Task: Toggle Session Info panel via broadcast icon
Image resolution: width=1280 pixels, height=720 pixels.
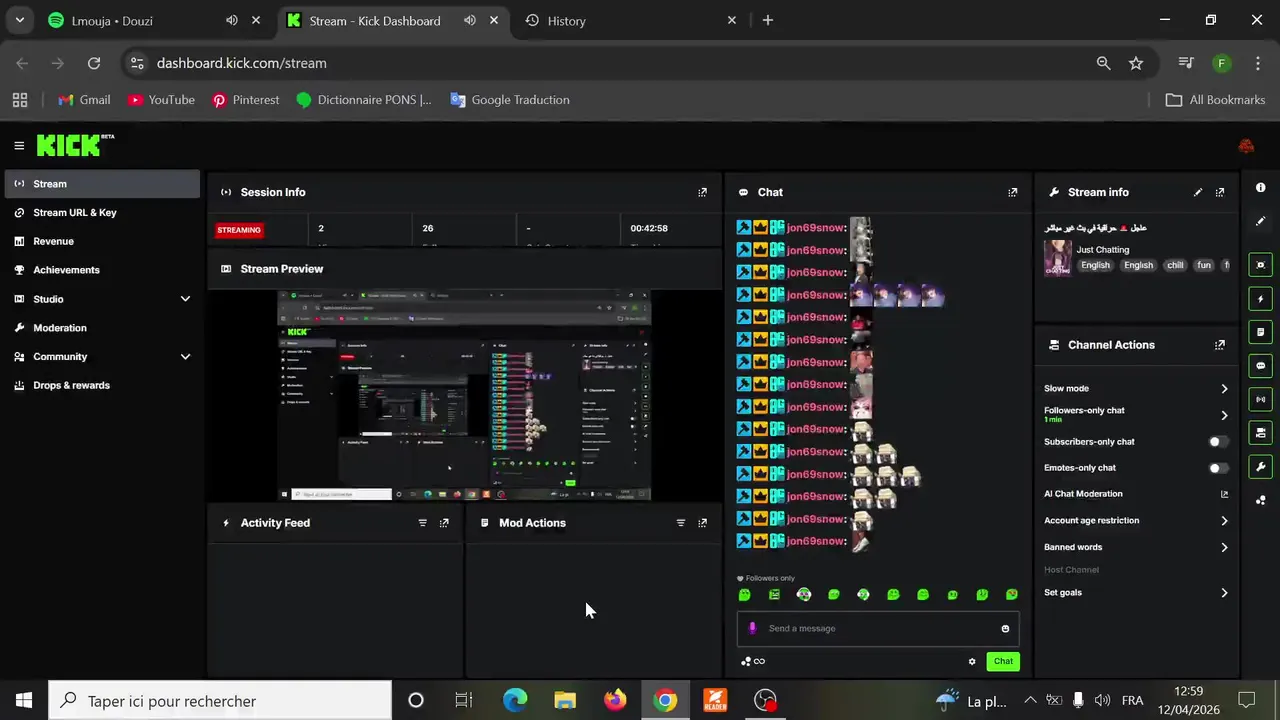Action: pos(1260,400)
